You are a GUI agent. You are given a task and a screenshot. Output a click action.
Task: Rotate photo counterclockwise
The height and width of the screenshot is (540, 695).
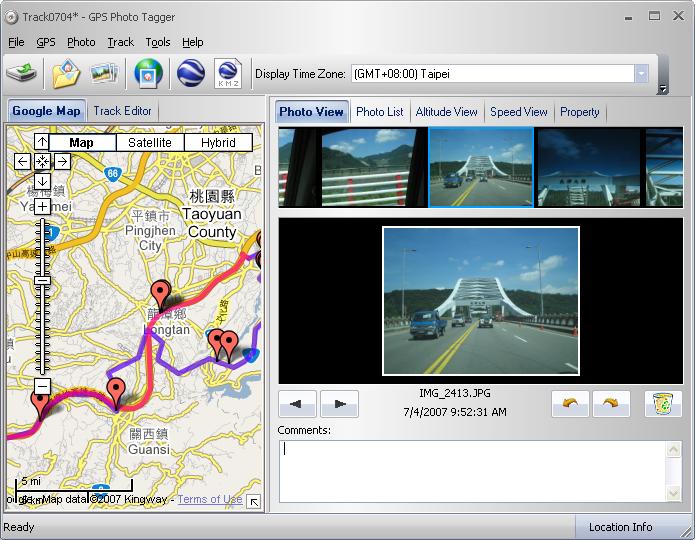point(570,404)
